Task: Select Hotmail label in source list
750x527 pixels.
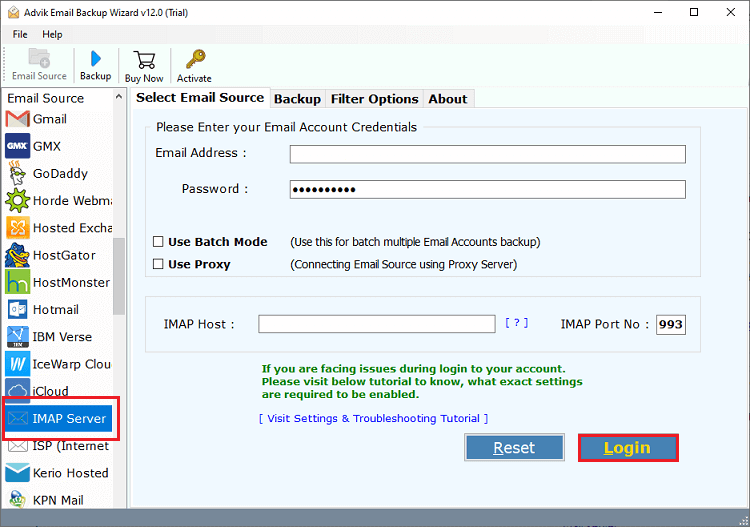Action: point(55,310)
